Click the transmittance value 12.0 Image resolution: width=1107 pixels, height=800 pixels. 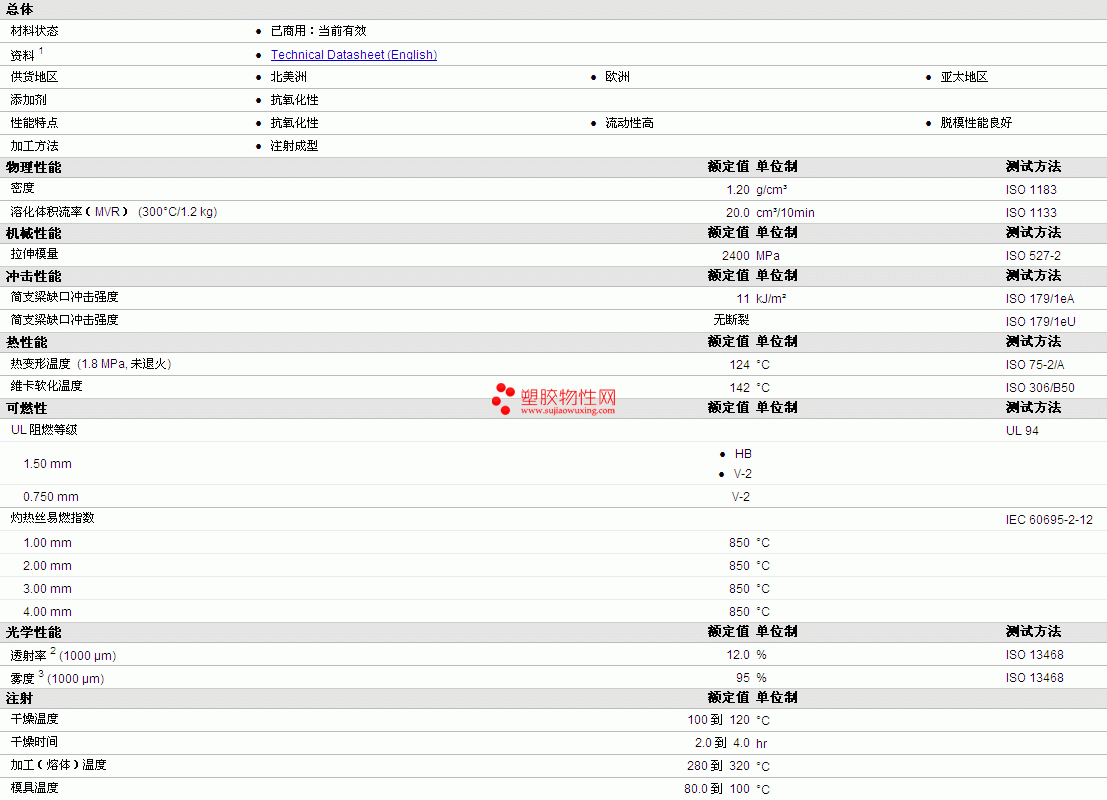(x=738, y=655)
